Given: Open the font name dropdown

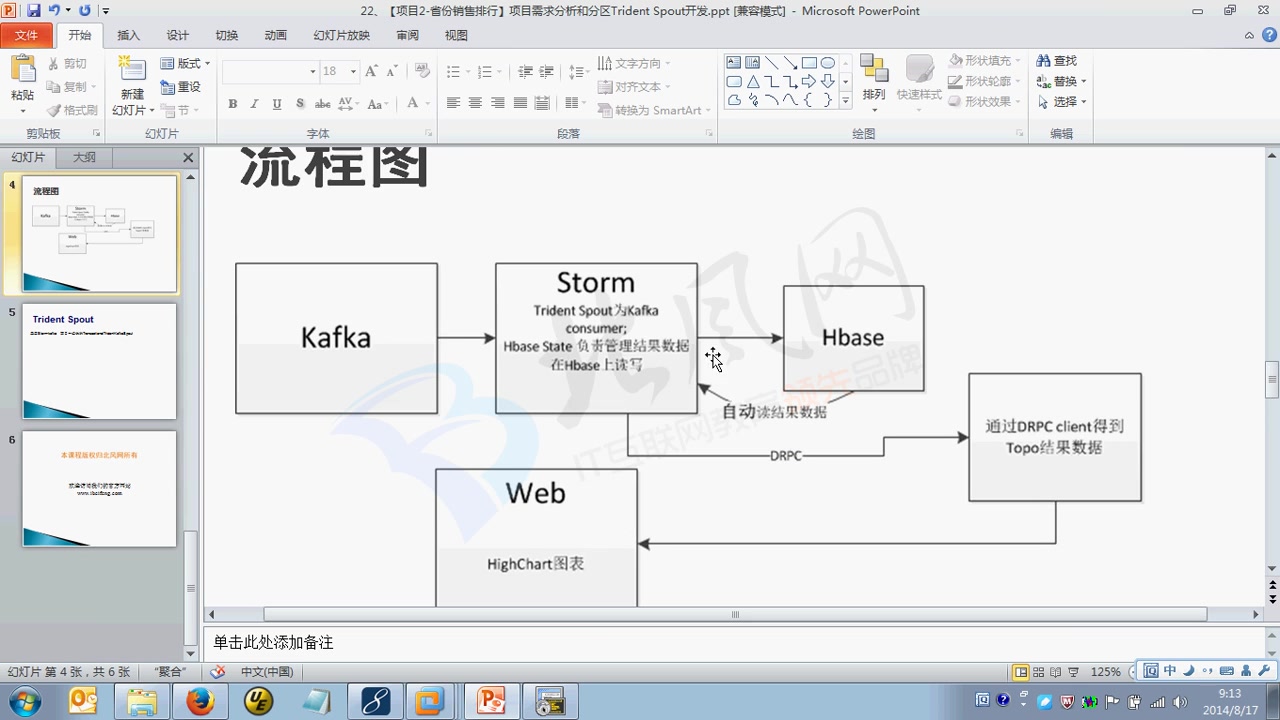Looking at the screenshot, I should tap(313, 72).
